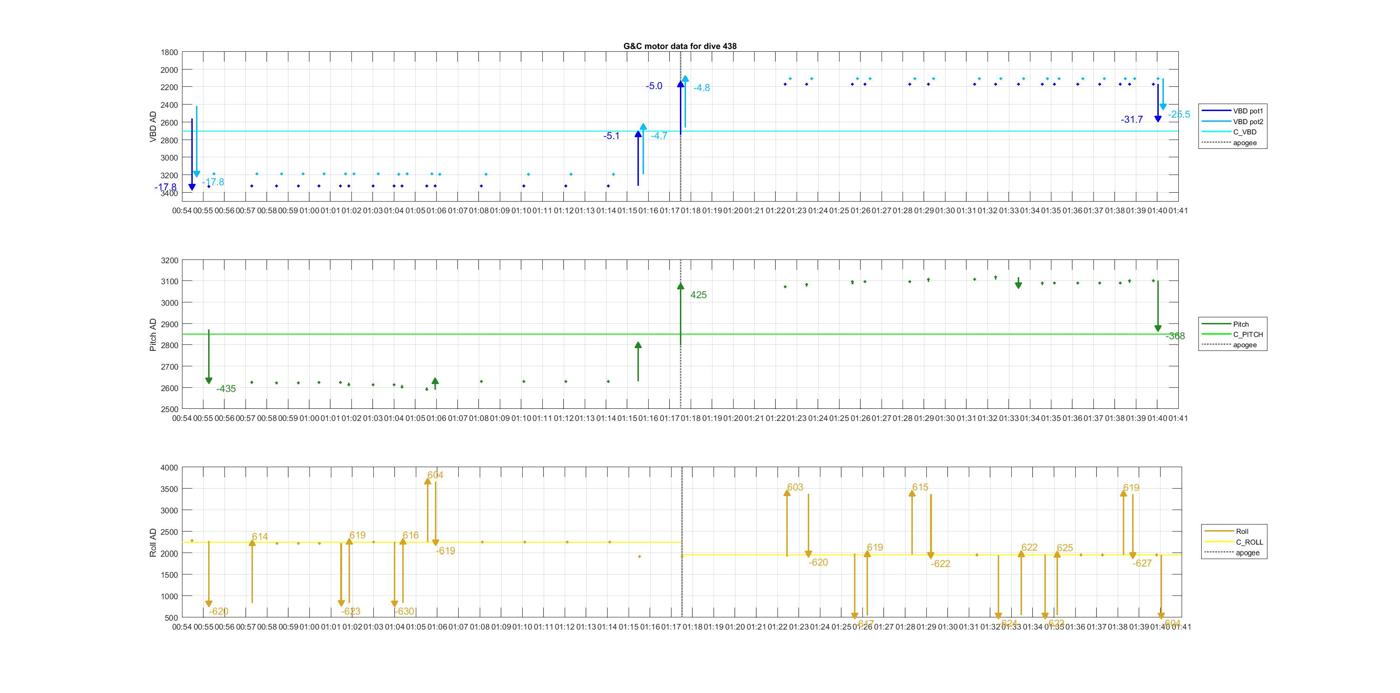Click the 'Pitch AD' y-axis label
Screen dimensions: 1400x693
(x=154, y=335)
